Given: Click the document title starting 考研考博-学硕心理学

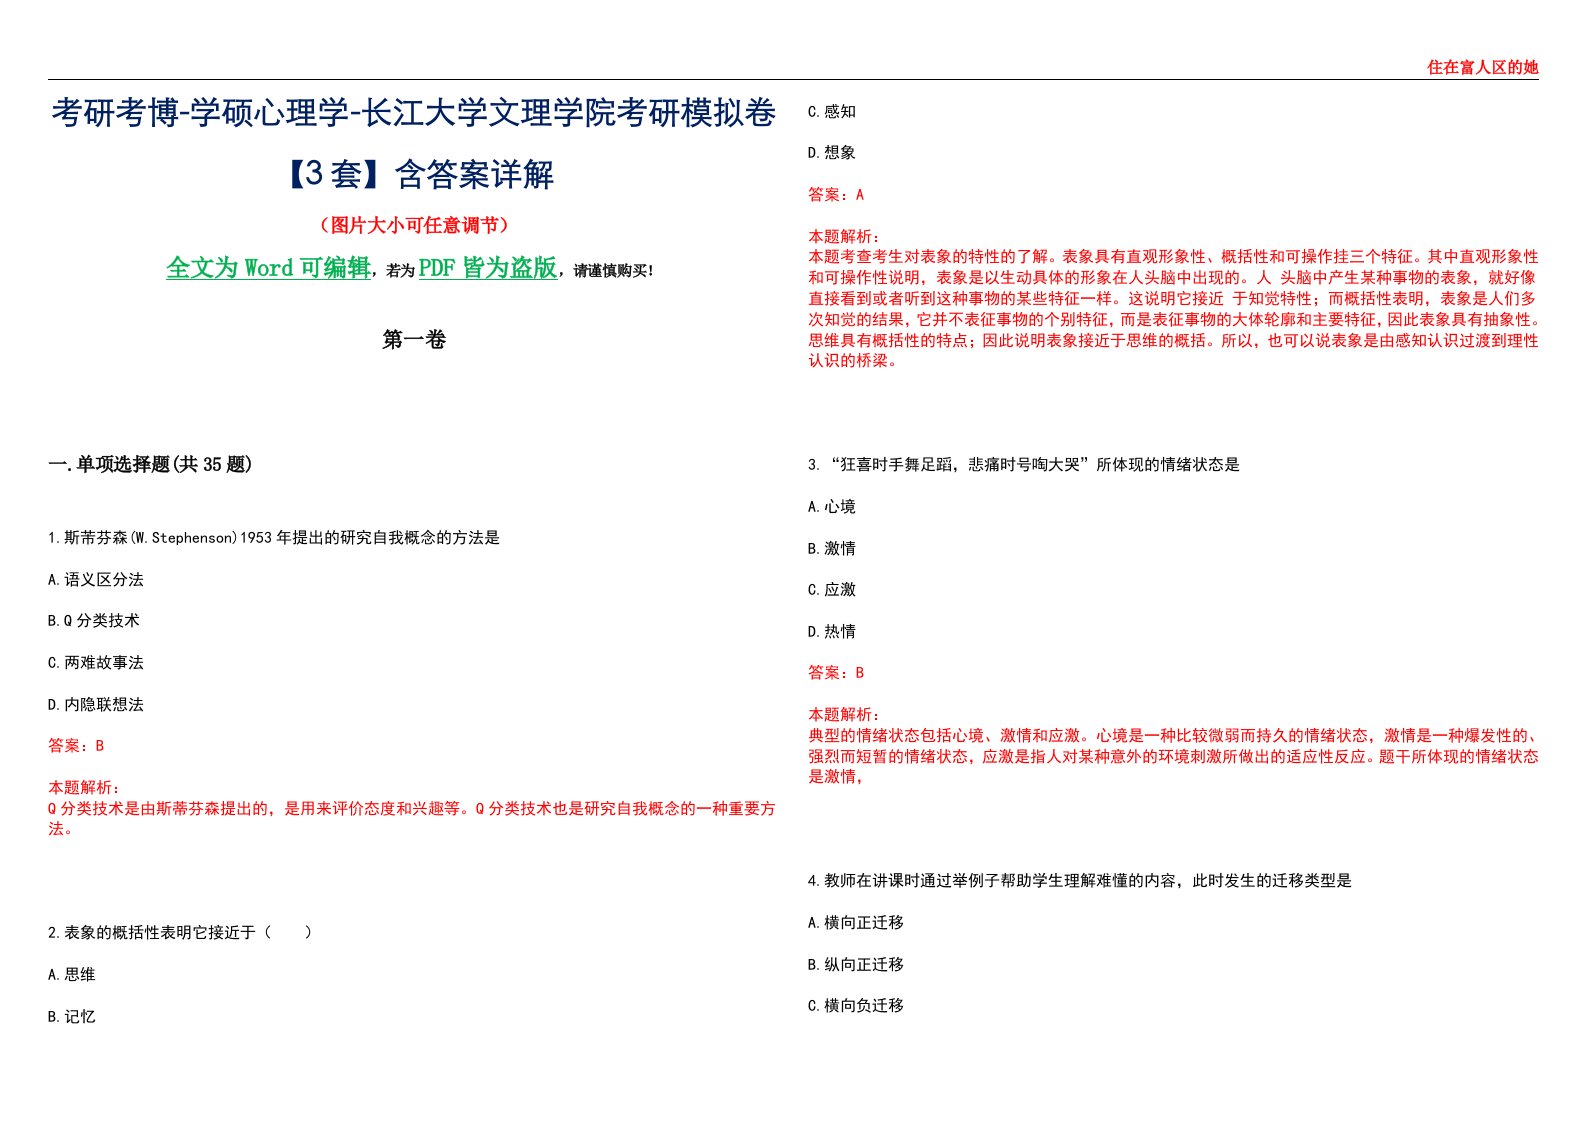Looking at the screenshot, I should tap(413, 143).
